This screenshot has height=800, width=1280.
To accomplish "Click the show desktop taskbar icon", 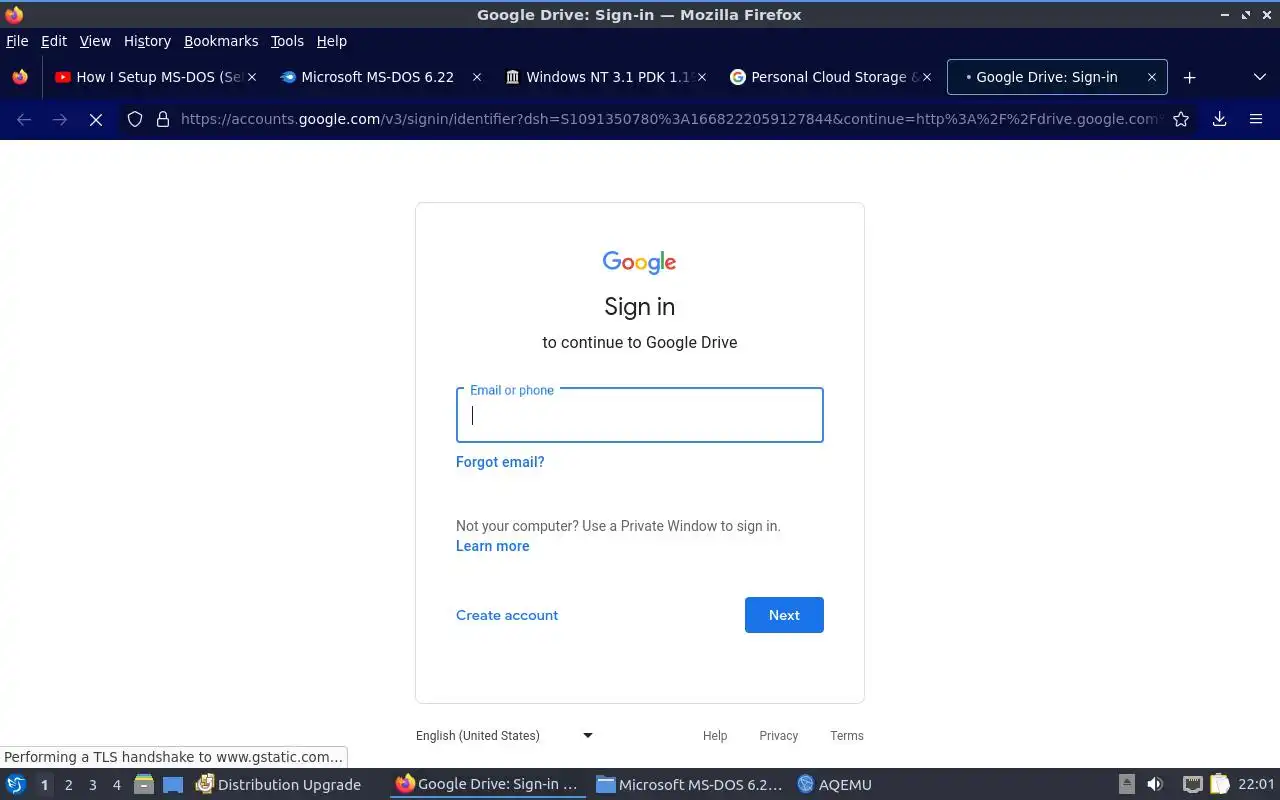I will point(173,785).
